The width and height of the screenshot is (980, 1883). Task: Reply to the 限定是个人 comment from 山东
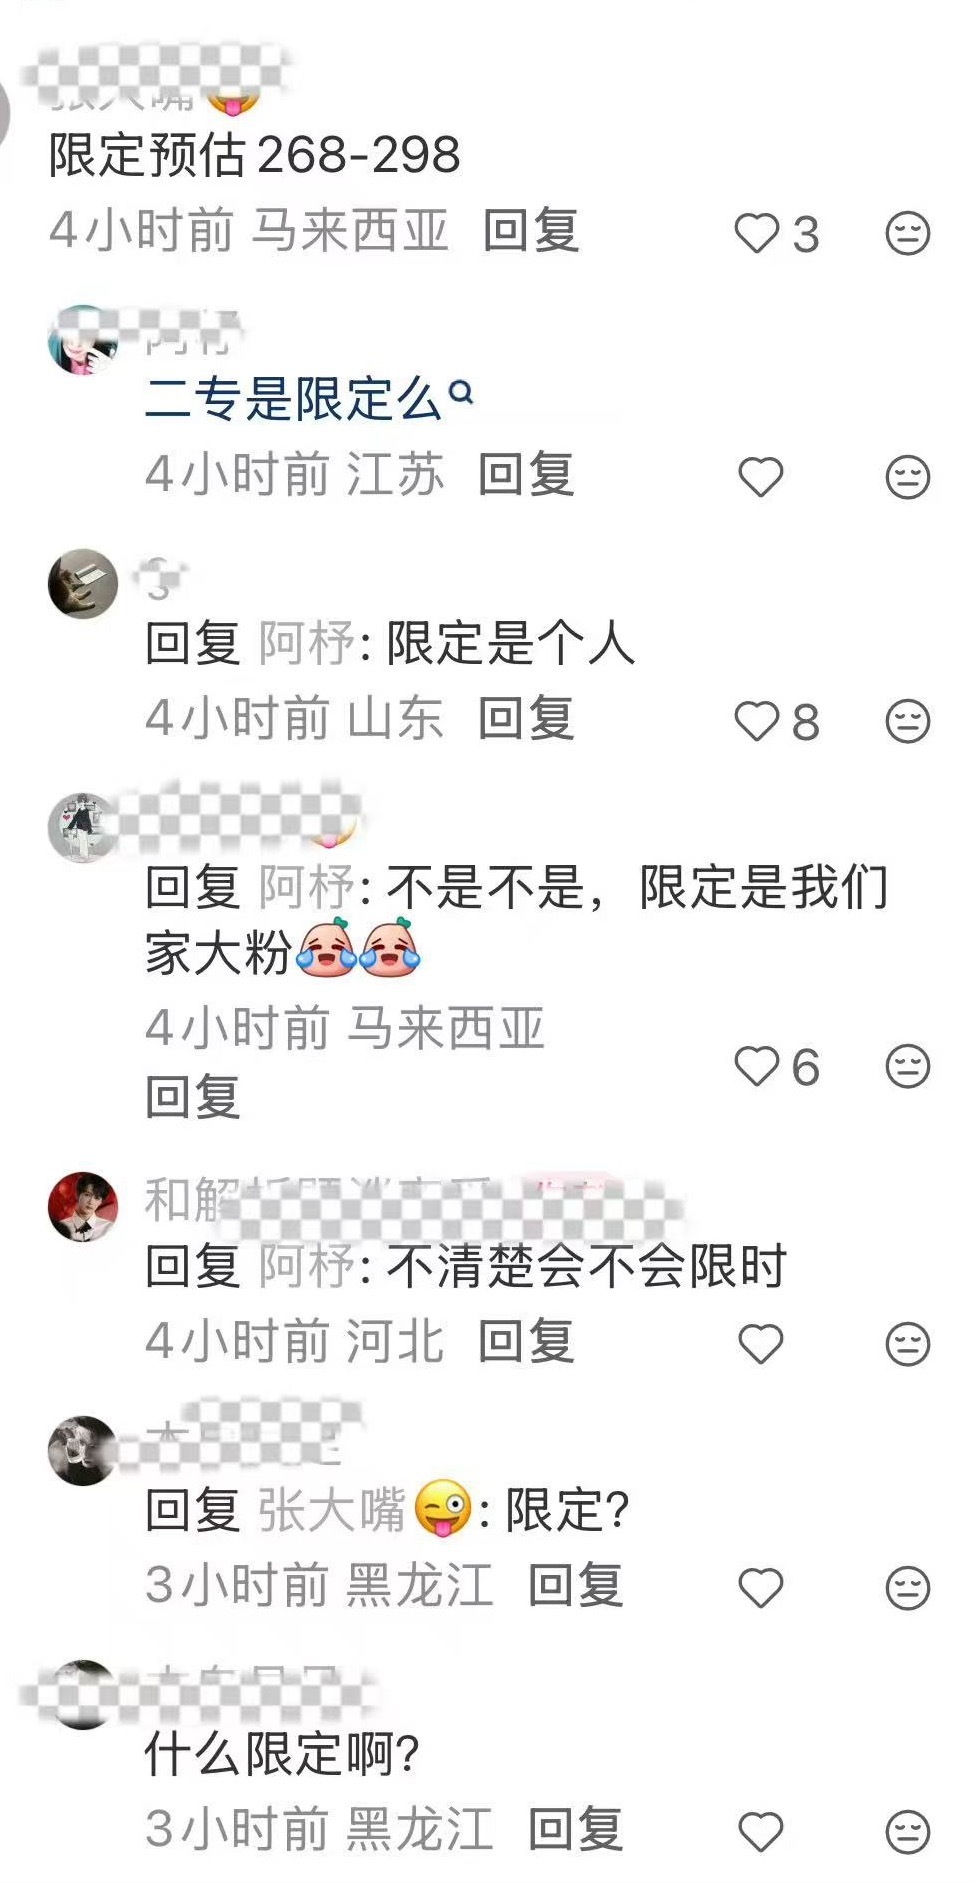(x=526, y=718)
